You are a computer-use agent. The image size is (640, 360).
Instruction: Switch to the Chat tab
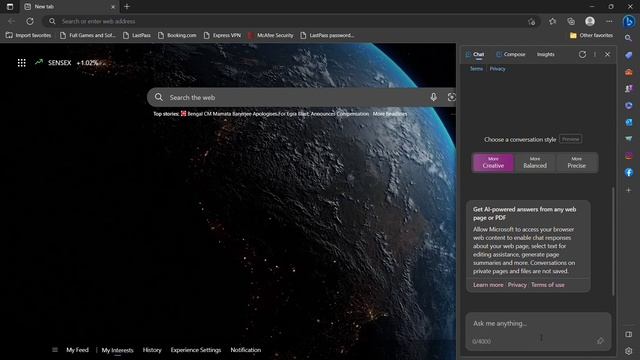click(x=475, y=54)
